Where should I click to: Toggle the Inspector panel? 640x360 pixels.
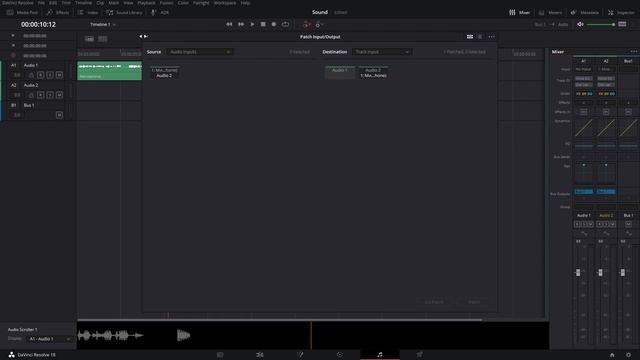[x=621, y=13]
